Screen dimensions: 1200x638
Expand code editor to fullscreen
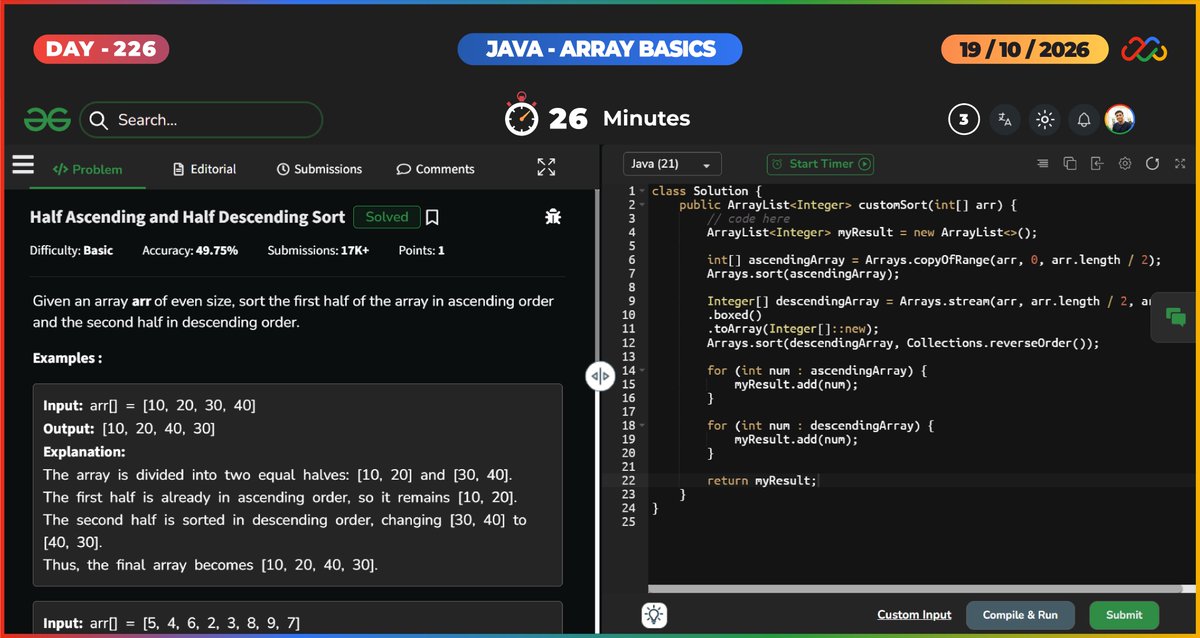pos(1179,163)
